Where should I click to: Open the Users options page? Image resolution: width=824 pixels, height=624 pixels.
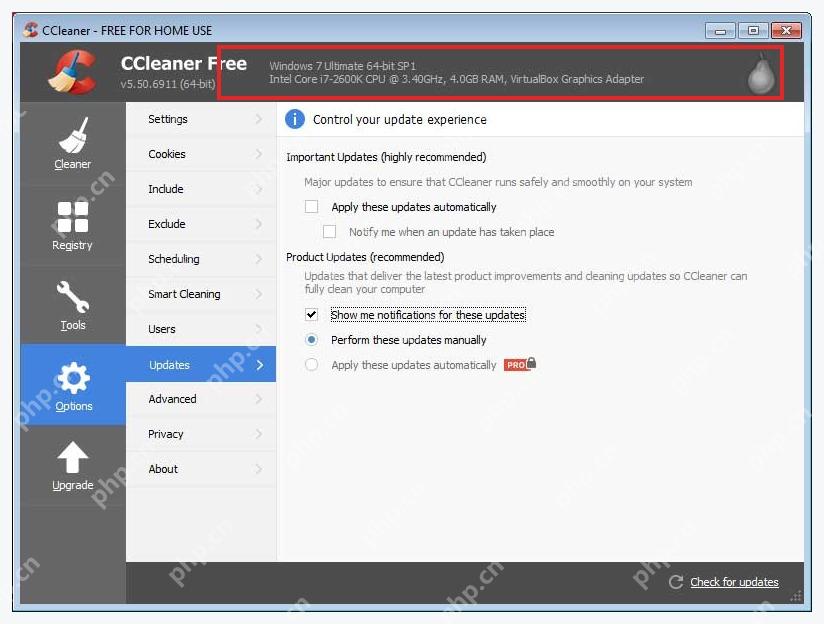click(201, 329)
